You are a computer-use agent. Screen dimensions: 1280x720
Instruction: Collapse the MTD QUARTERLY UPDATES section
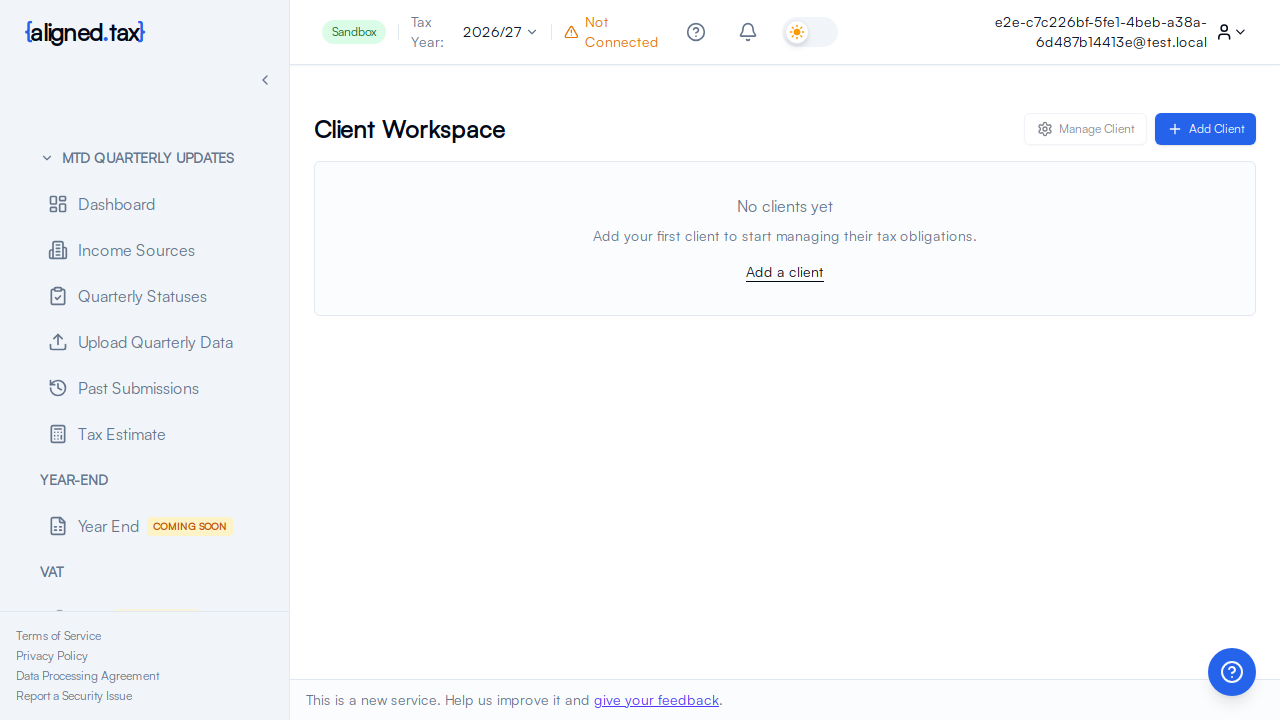tap(46, 158)
